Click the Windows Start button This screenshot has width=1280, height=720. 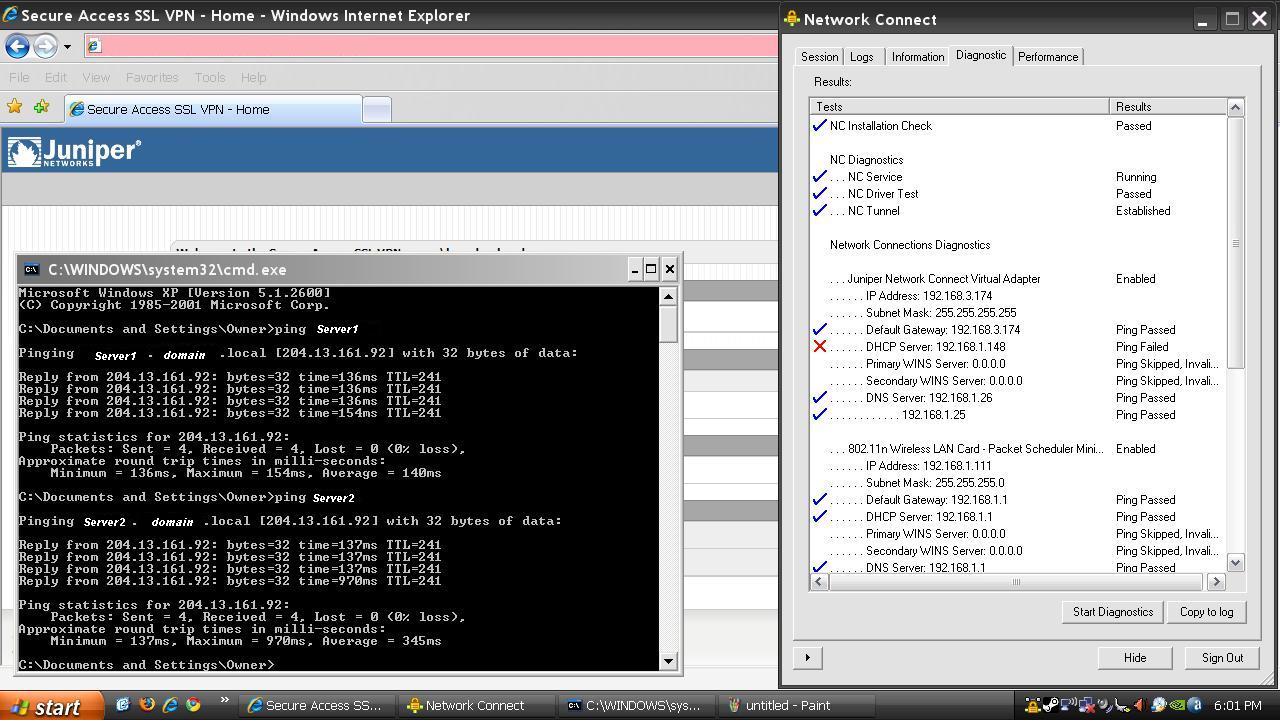pyautogui.click(x=52, y=705)
